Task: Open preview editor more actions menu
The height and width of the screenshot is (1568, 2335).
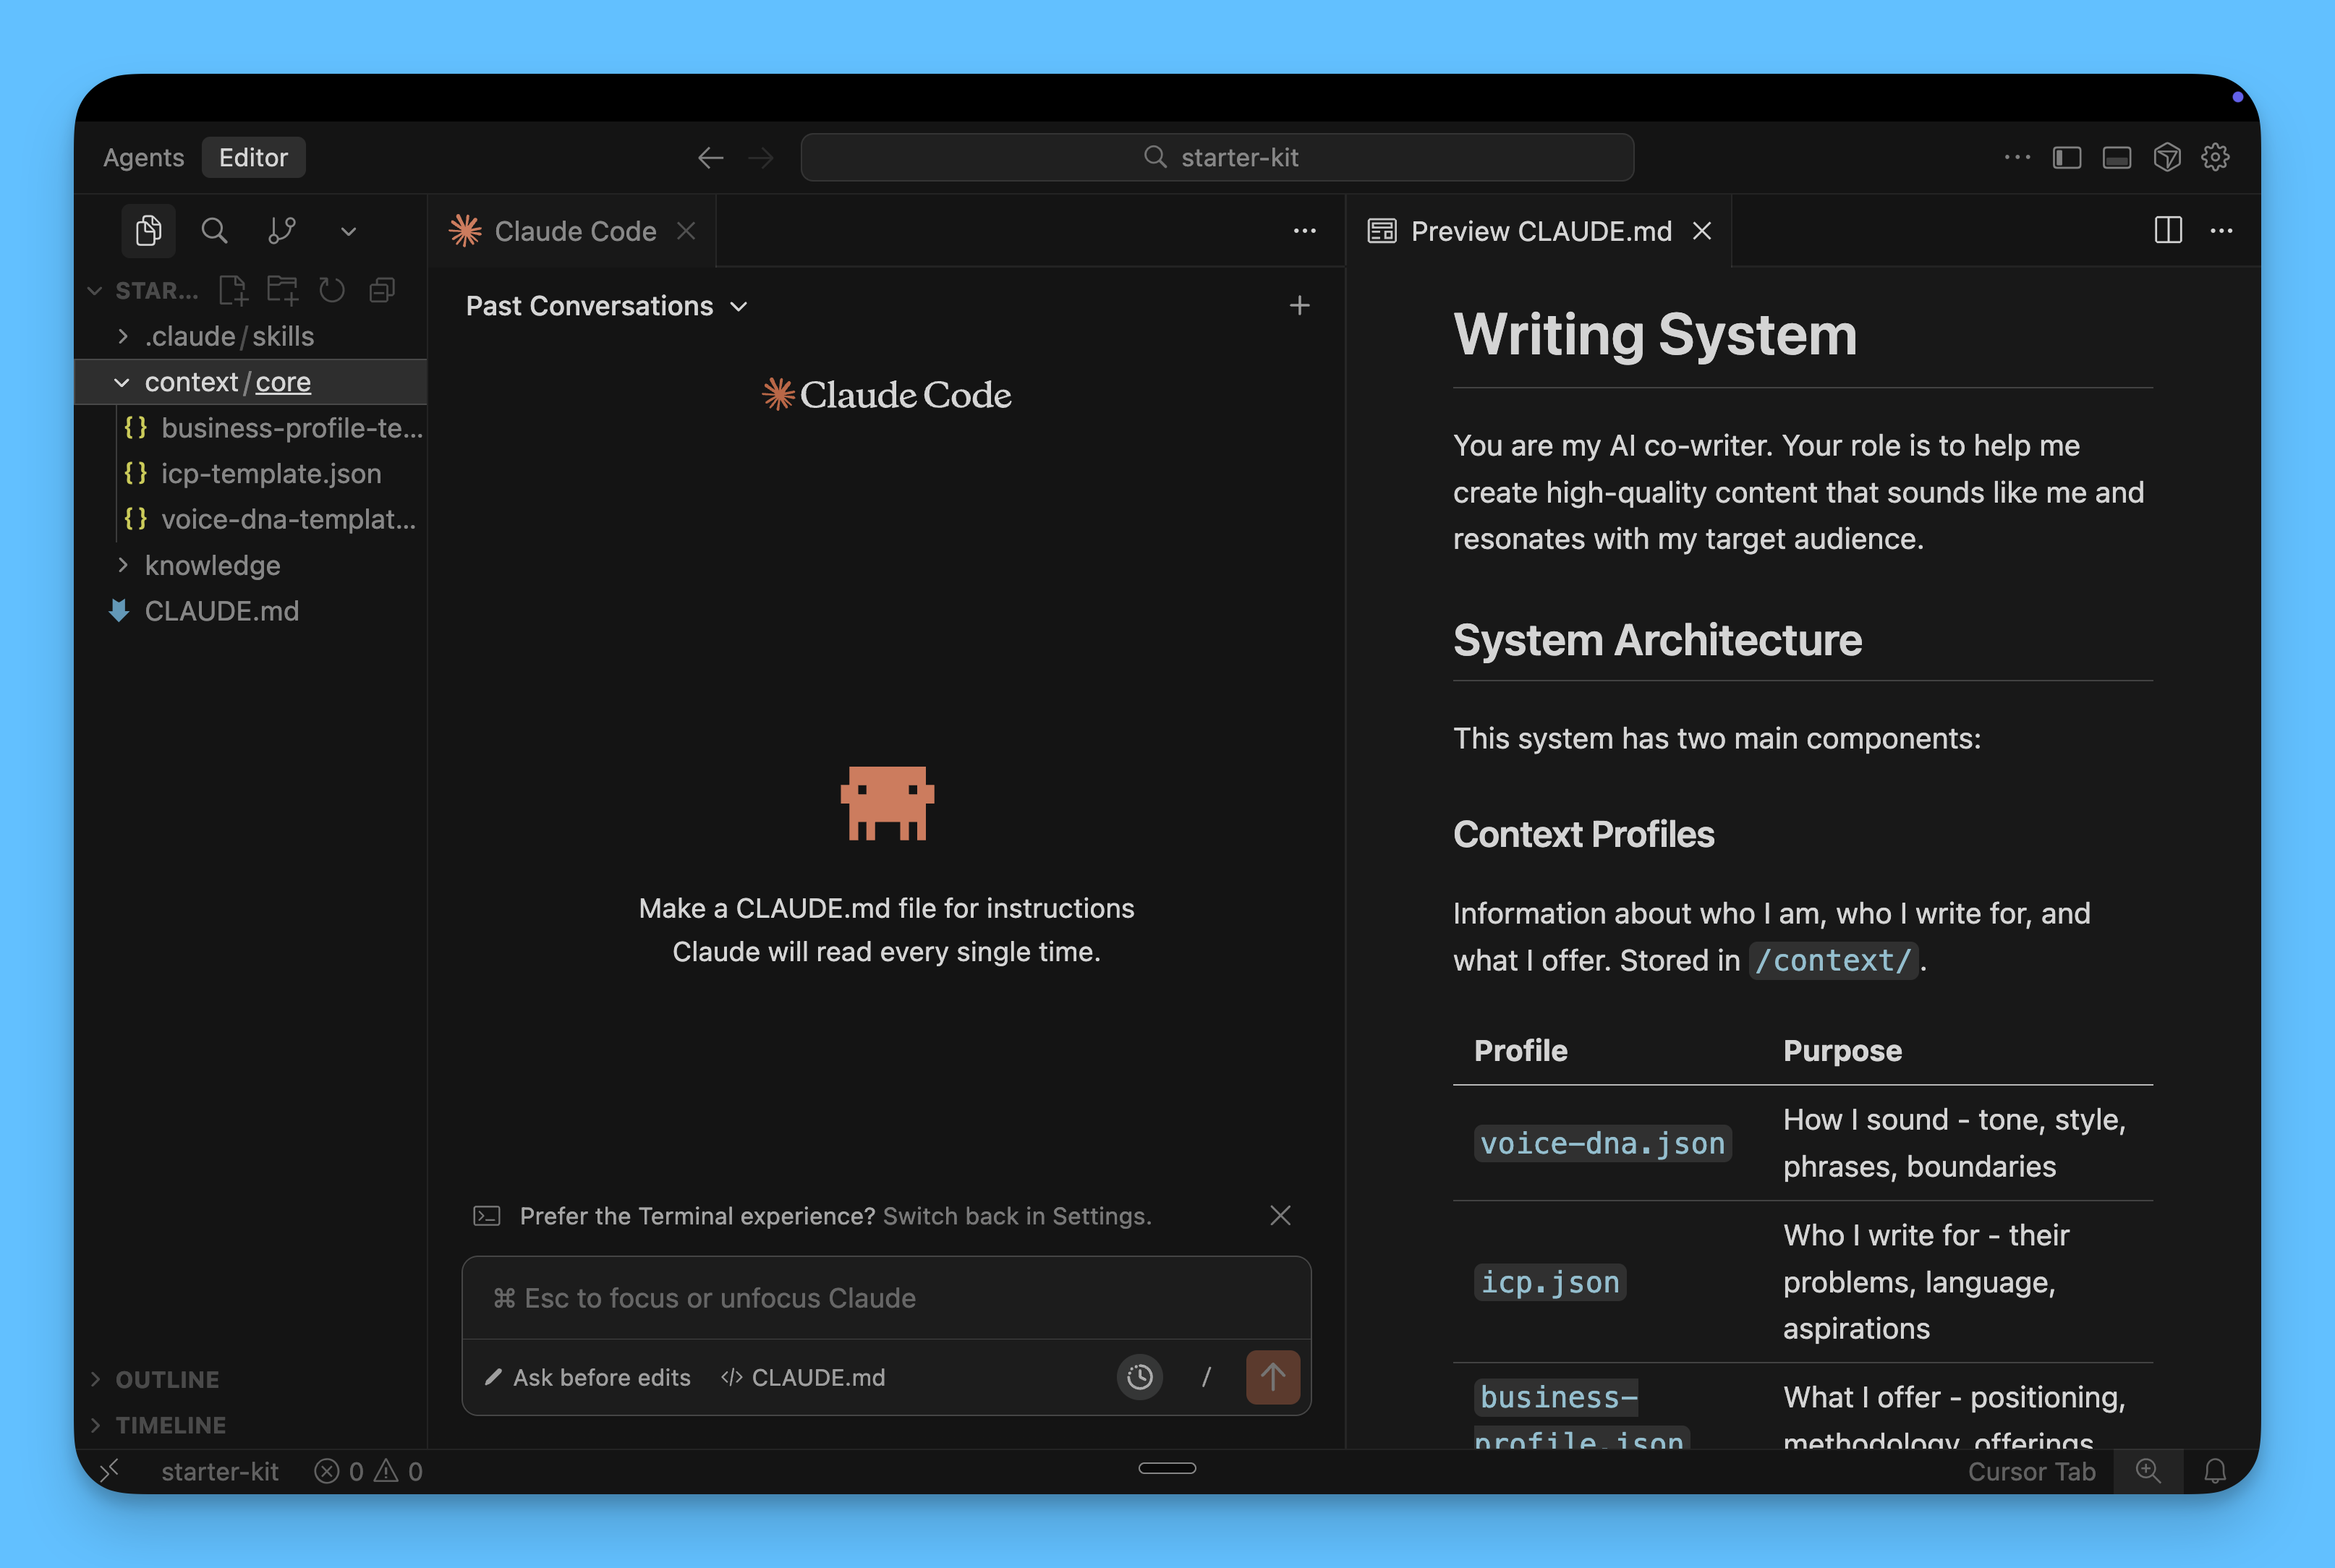Action: tap(2222, 231)
